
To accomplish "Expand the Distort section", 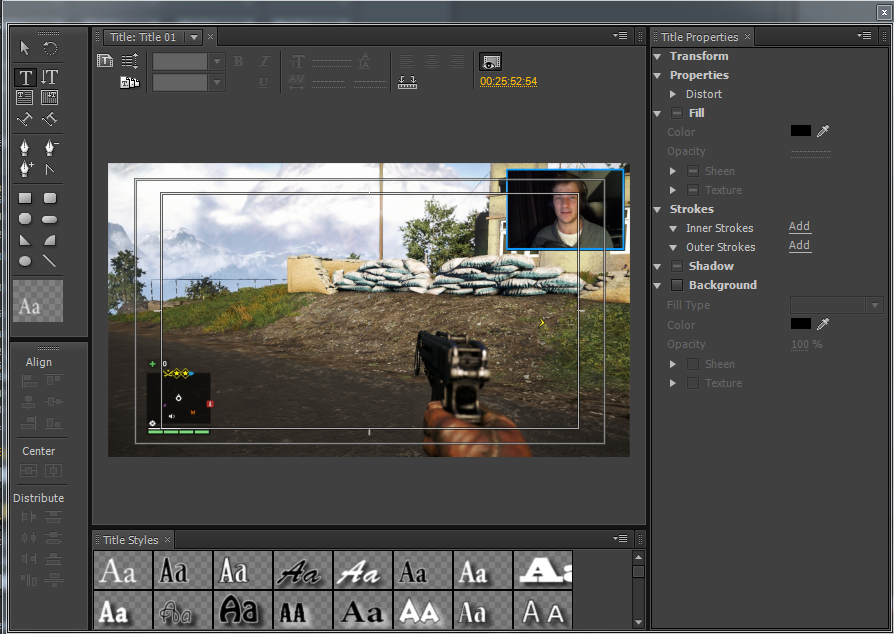I will click(673, 94).
